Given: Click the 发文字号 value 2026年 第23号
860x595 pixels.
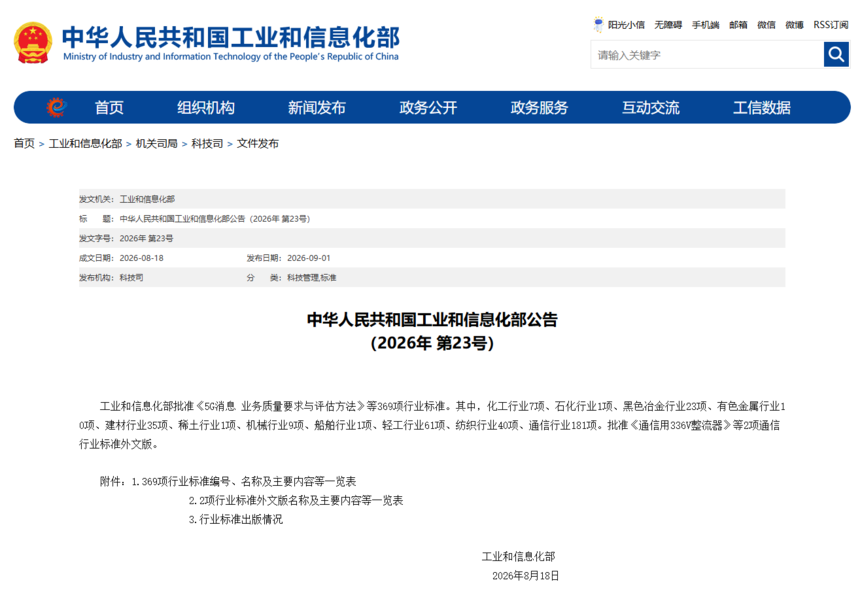Looking at the screenshot, I should pos(146,239).
